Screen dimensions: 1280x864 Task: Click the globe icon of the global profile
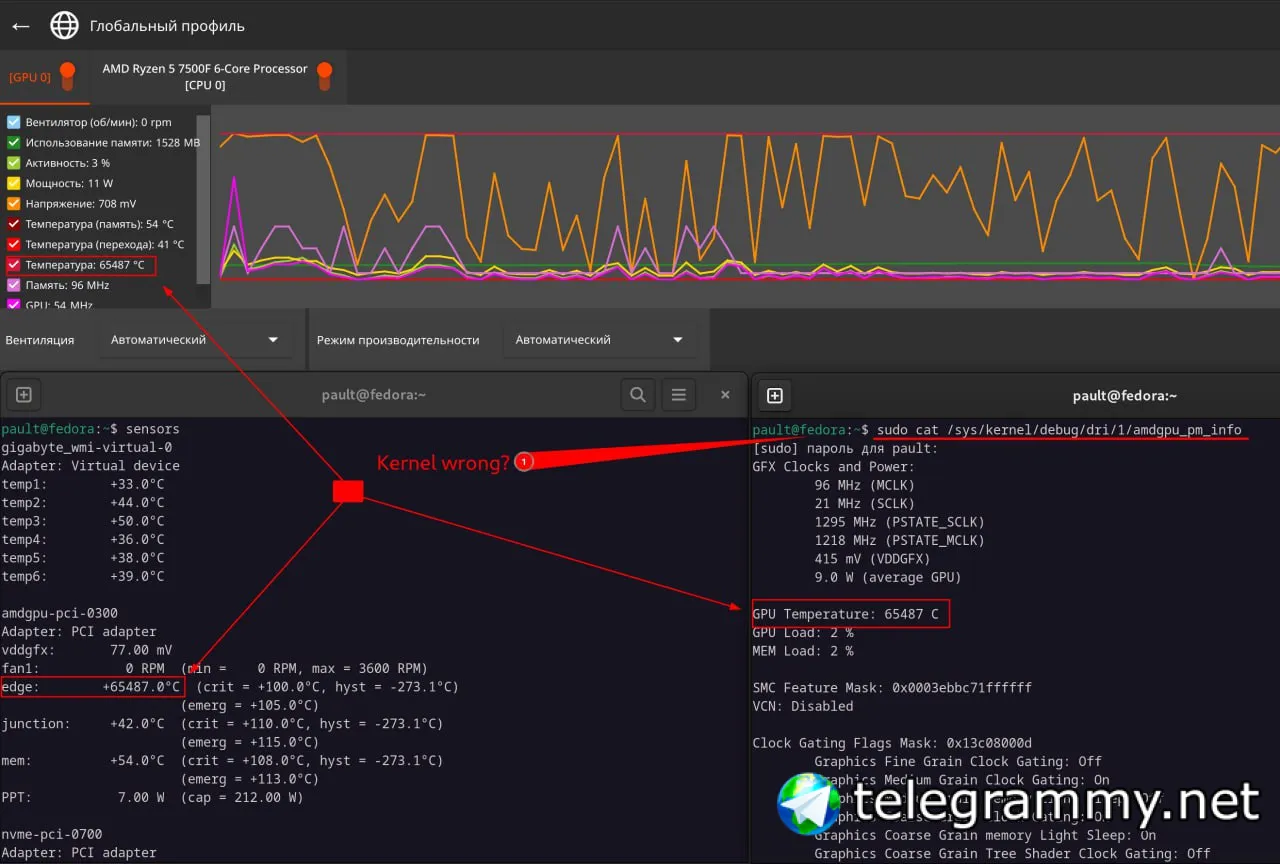click(64, 26)
